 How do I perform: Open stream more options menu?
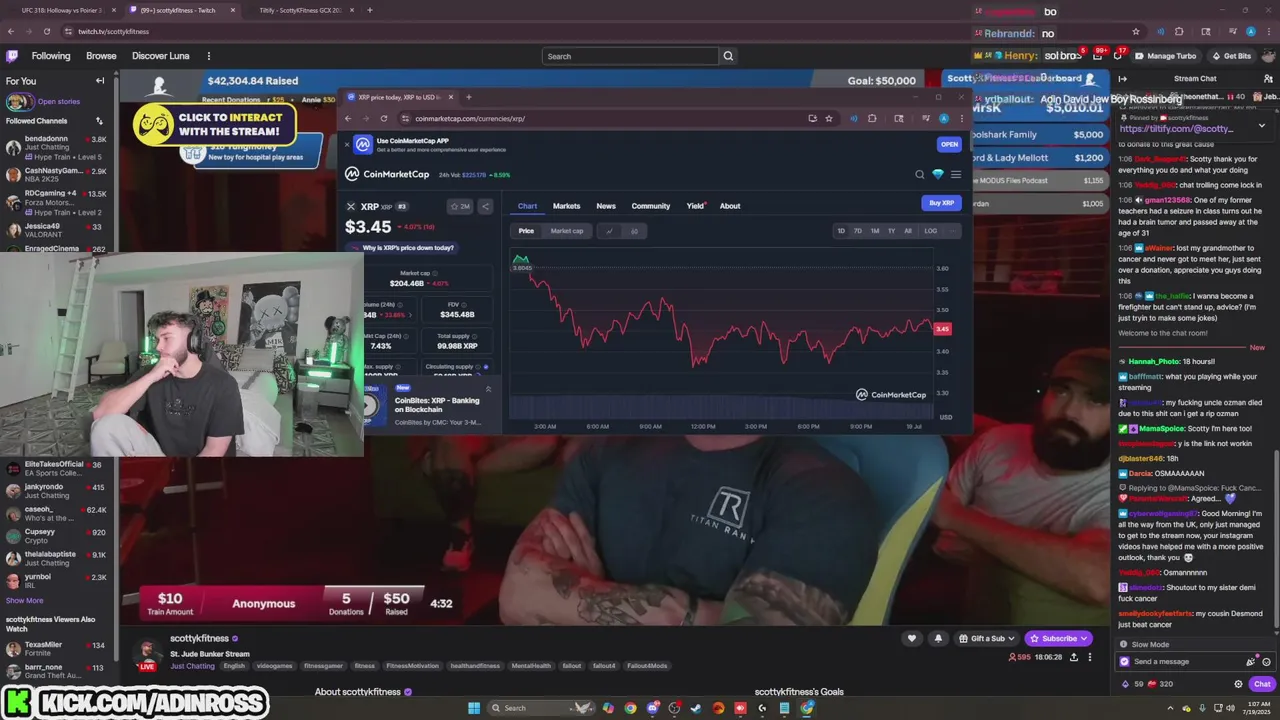[x=1090, y=657]
